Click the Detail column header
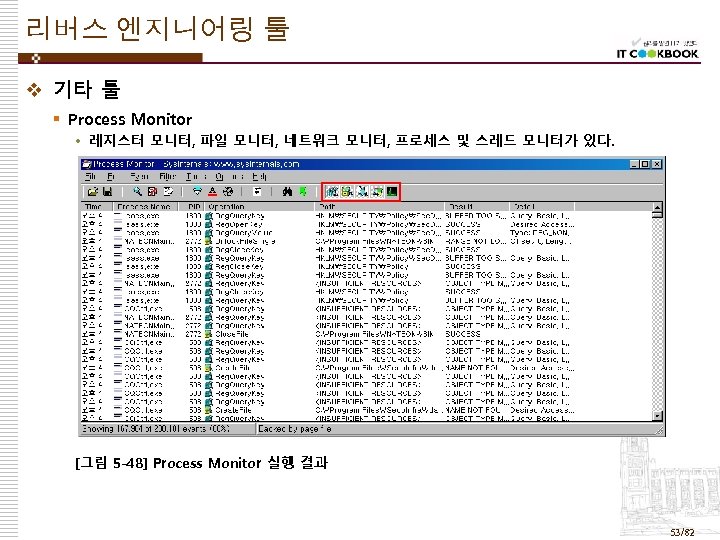 click(x=542, y=207)
